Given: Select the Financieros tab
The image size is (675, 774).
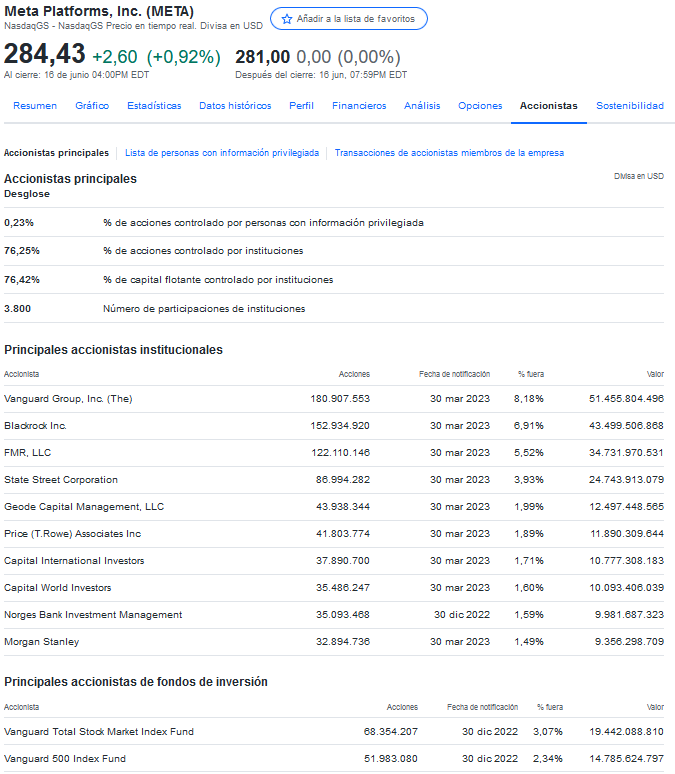Looking at the screenshot, I should (x=359, y=106).
